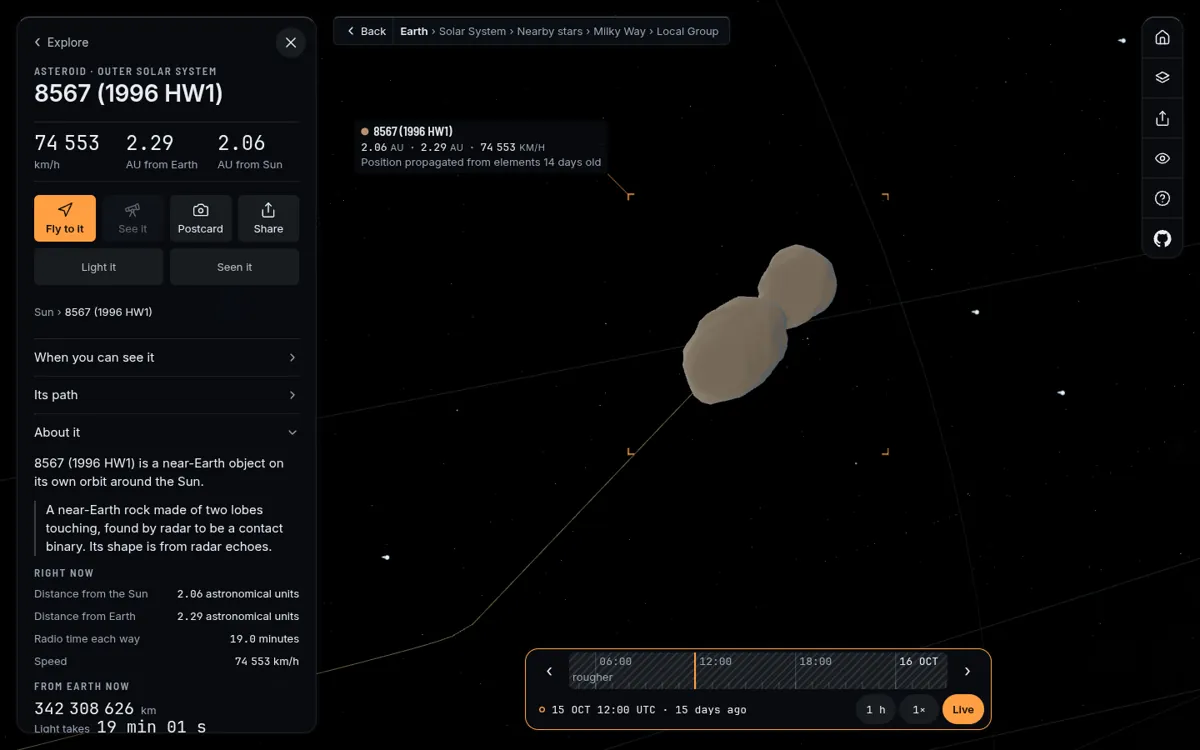Open the Home view icon
1200x750 pixels.
click(x=1162, y=37)
